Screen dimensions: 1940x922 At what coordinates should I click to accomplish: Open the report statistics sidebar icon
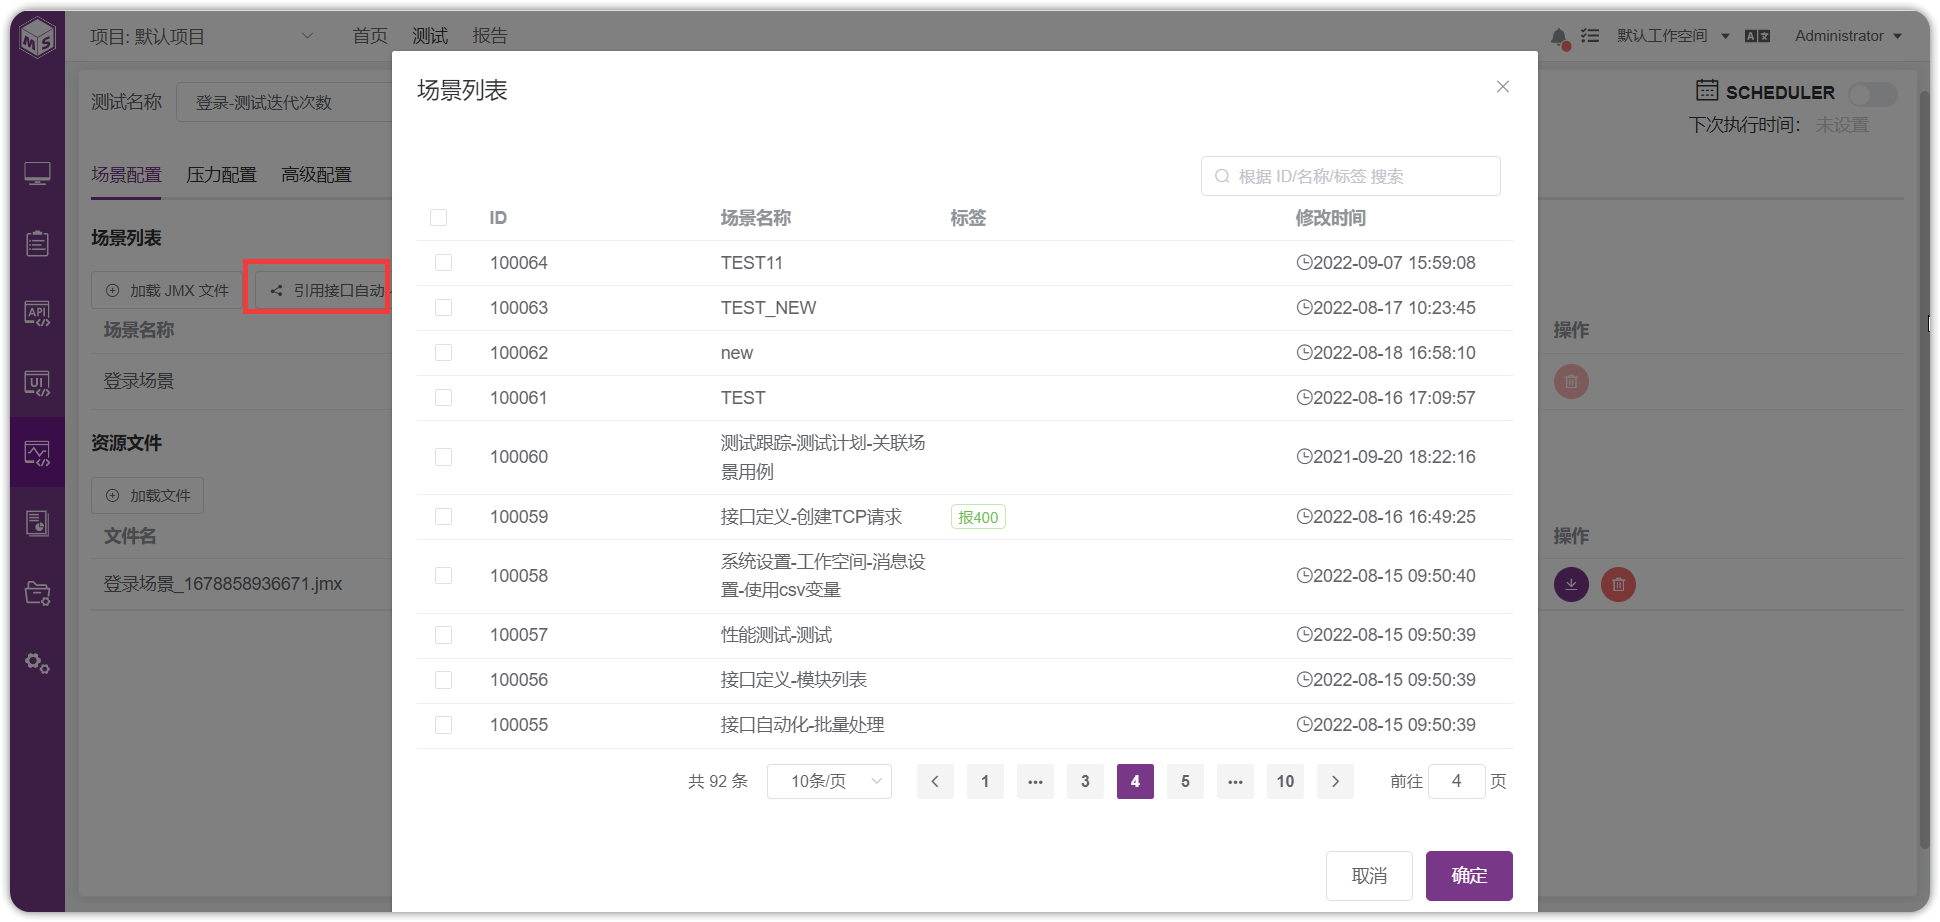(37, 523)
